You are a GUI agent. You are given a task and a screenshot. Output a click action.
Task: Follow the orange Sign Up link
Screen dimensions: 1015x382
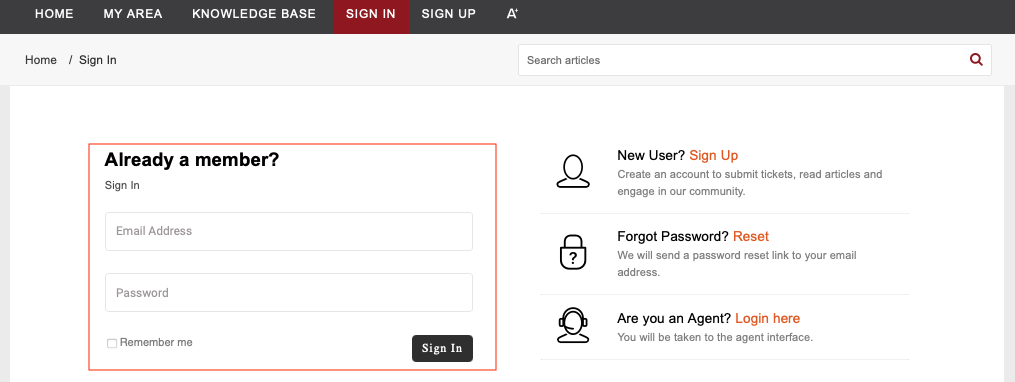point(713,155)
